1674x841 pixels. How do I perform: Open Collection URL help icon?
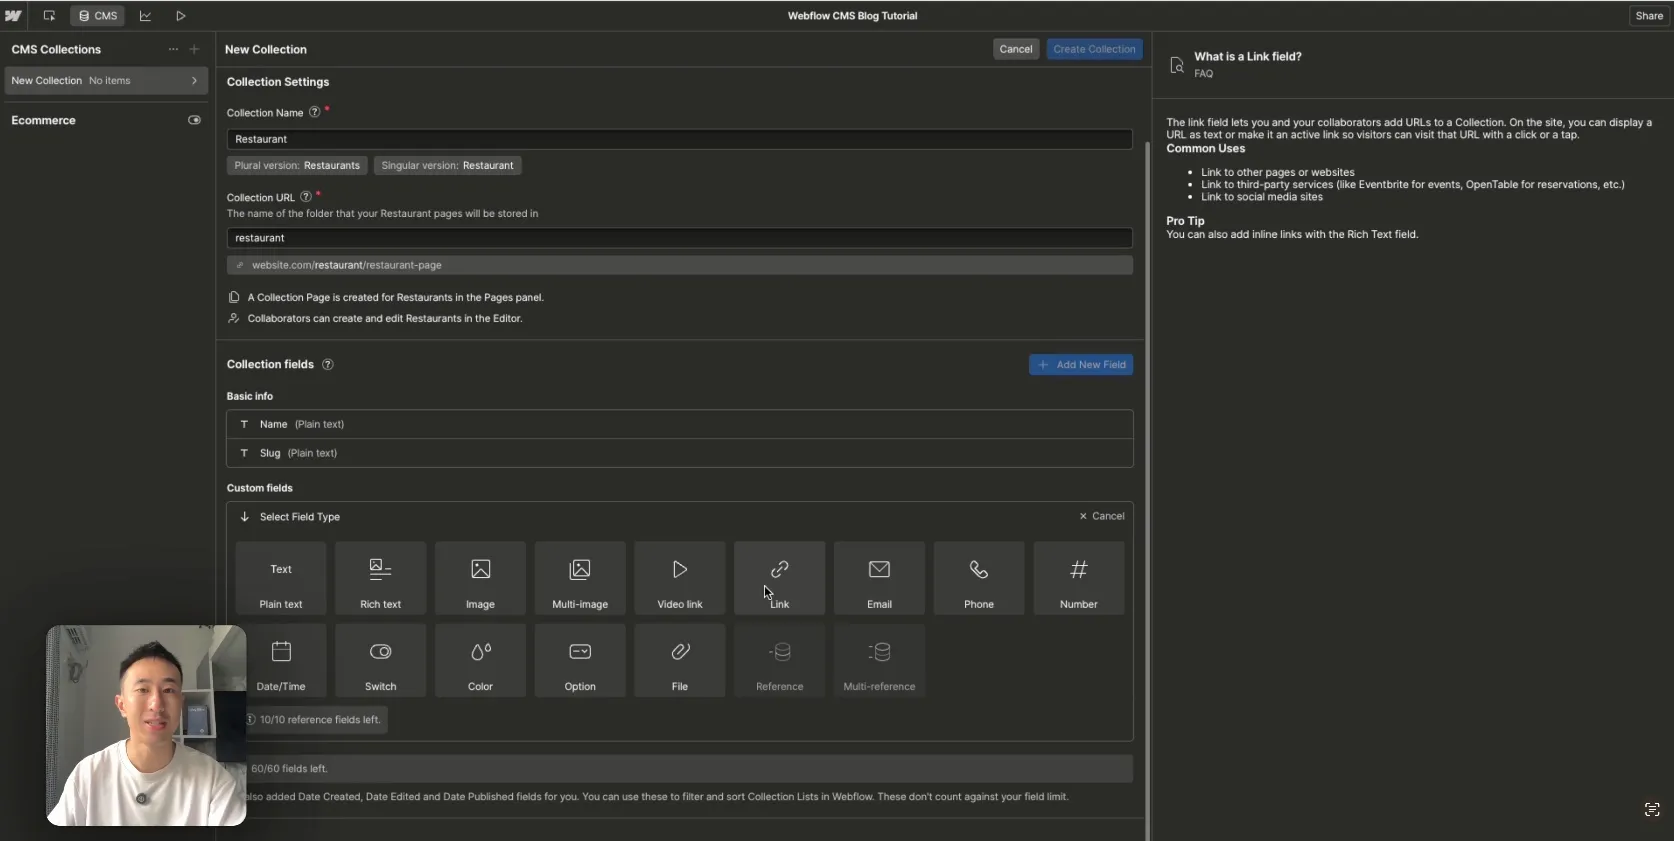pos(306,197)
